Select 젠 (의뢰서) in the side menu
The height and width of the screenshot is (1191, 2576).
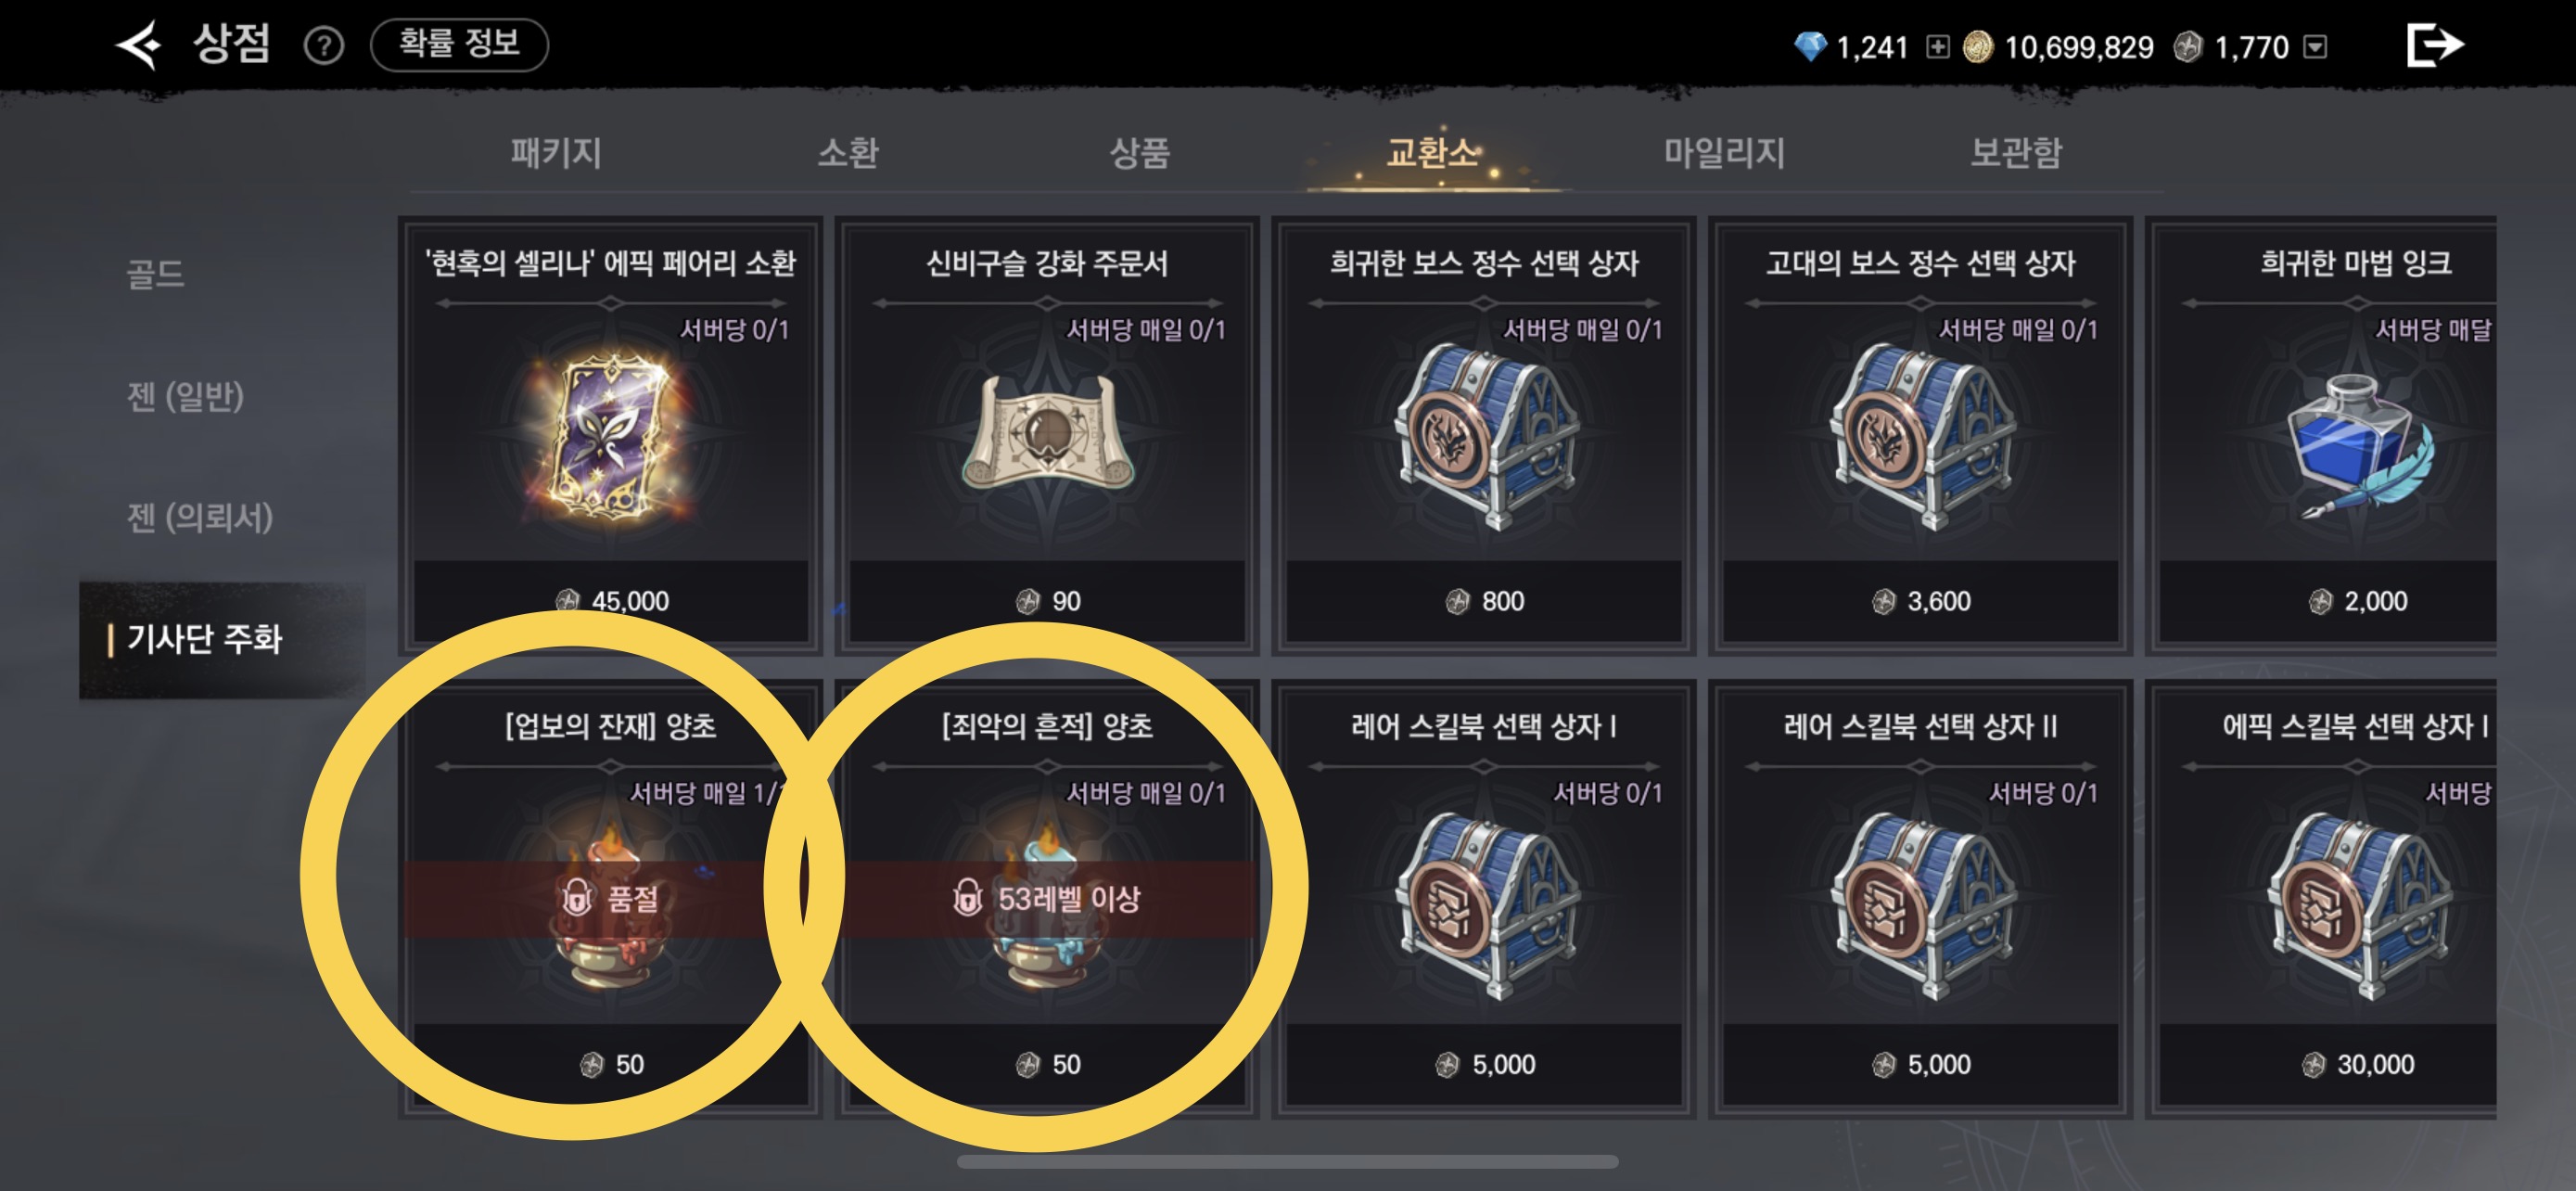(199, 517)
